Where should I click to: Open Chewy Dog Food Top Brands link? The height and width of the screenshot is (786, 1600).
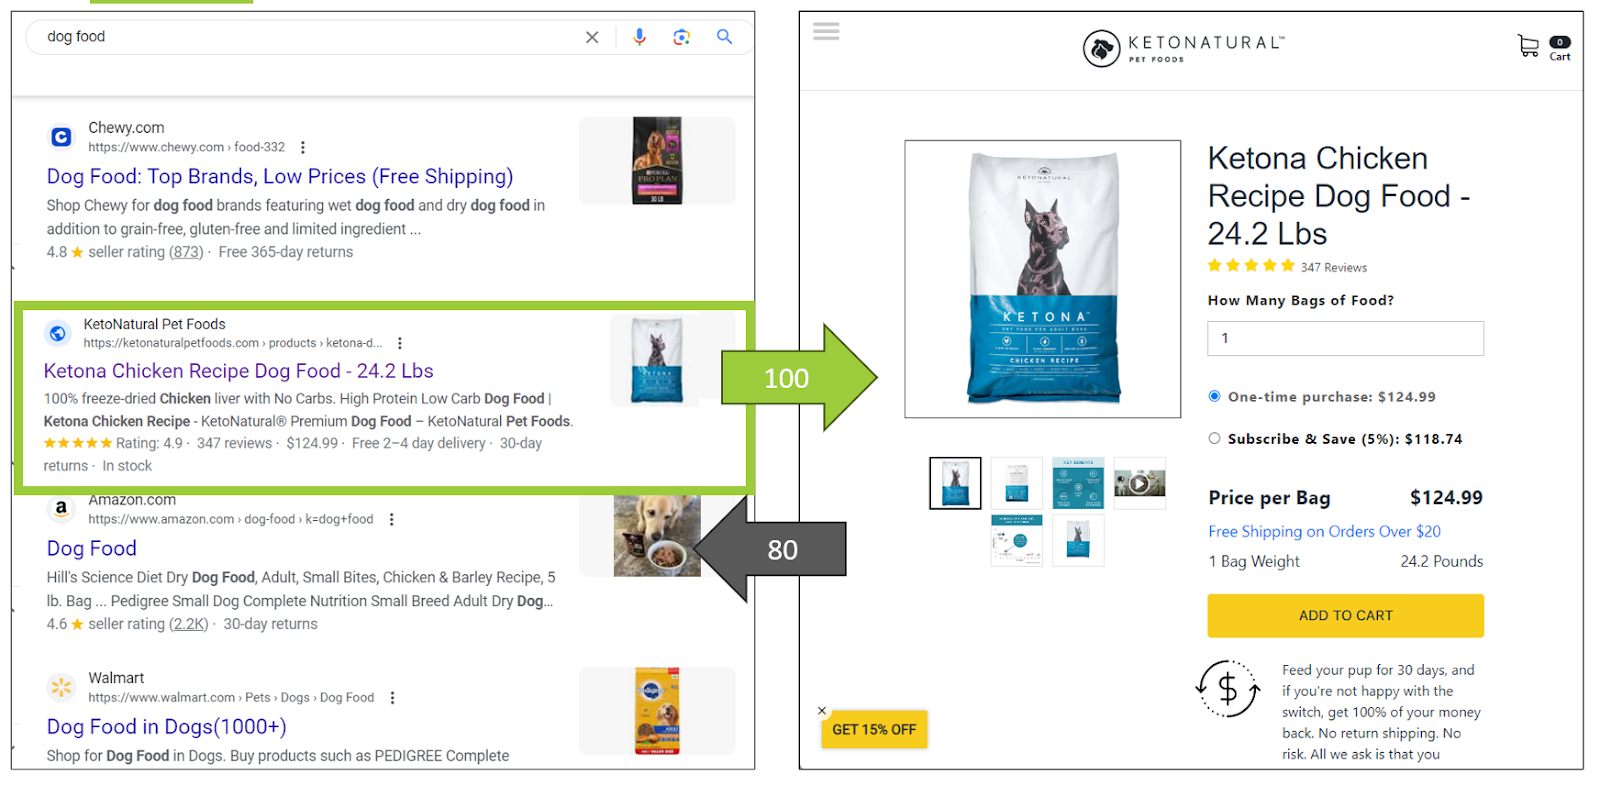279,177
